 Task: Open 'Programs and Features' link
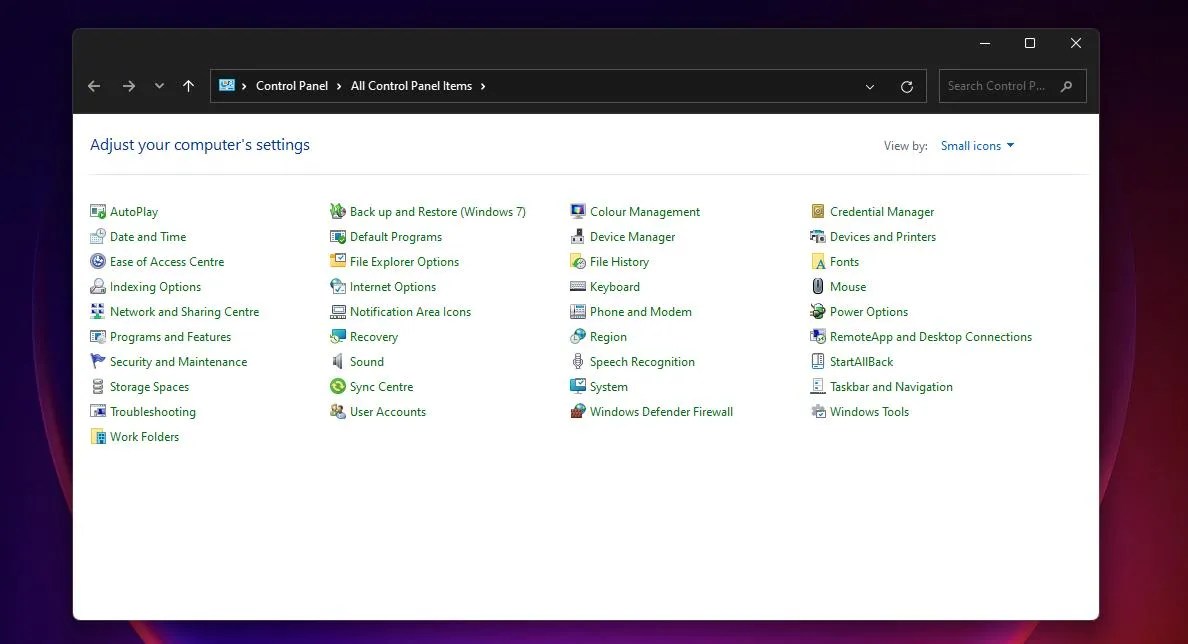click(x=169, y=336)
